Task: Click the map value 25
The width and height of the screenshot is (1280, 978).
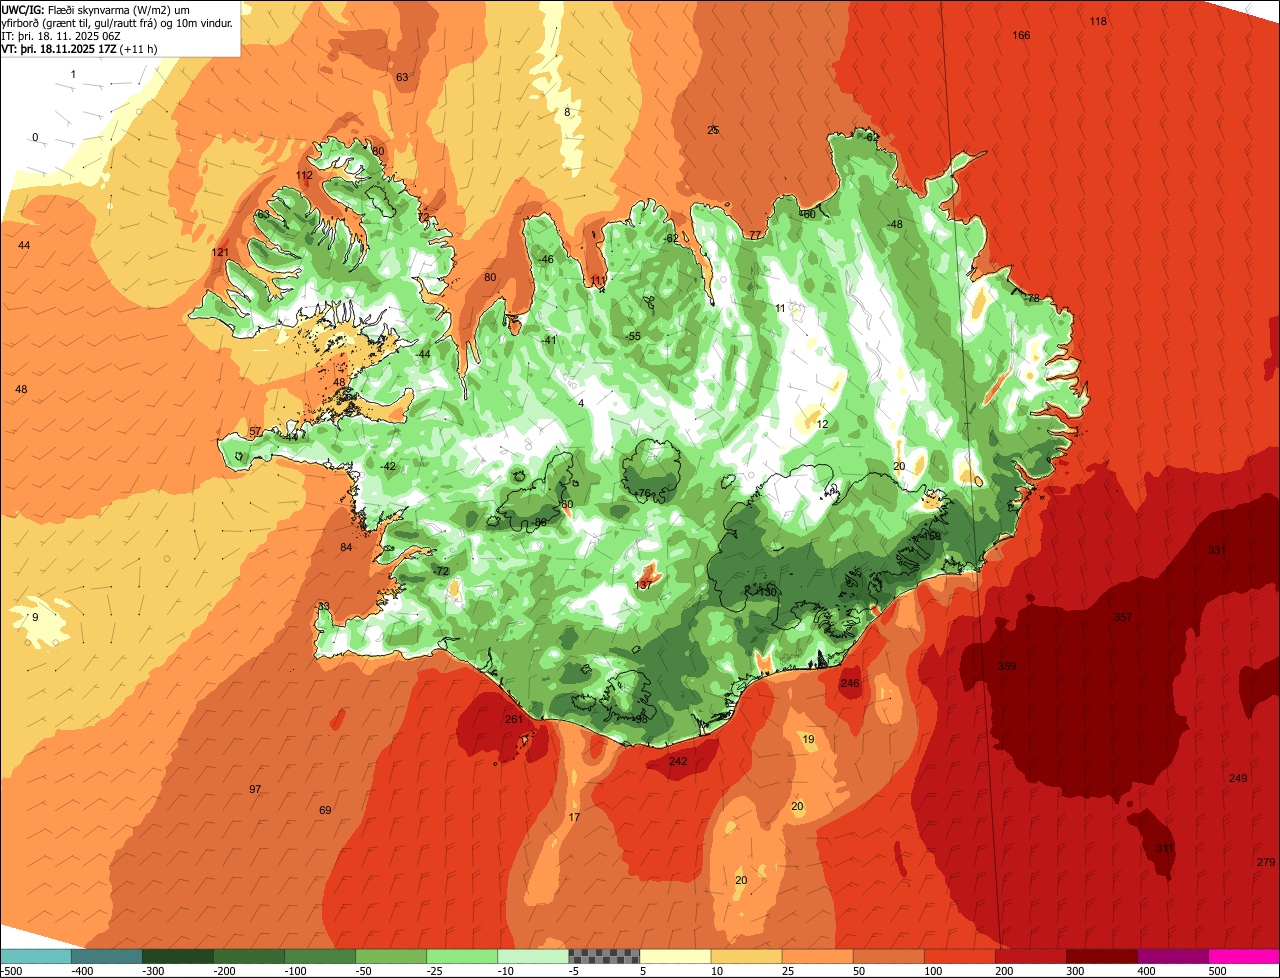Action: [x=713, y=130]
